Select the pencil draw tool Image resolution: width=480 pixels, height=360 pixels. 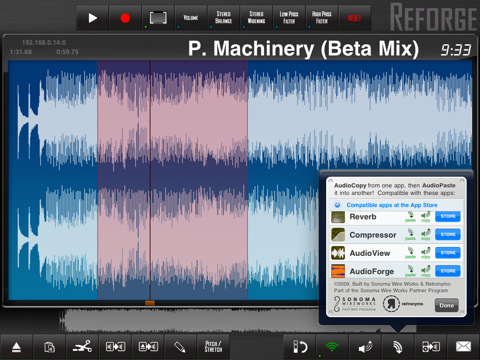[x=180, y=347]
